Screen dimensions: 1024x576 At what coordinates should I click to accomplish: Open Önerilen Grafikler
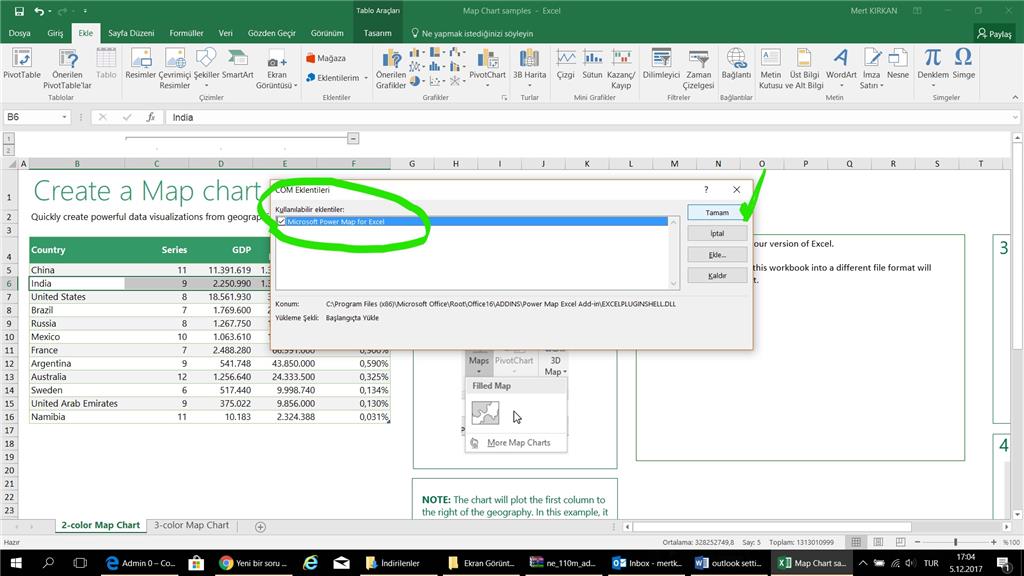pyautogui.click(x=391, y=69)
